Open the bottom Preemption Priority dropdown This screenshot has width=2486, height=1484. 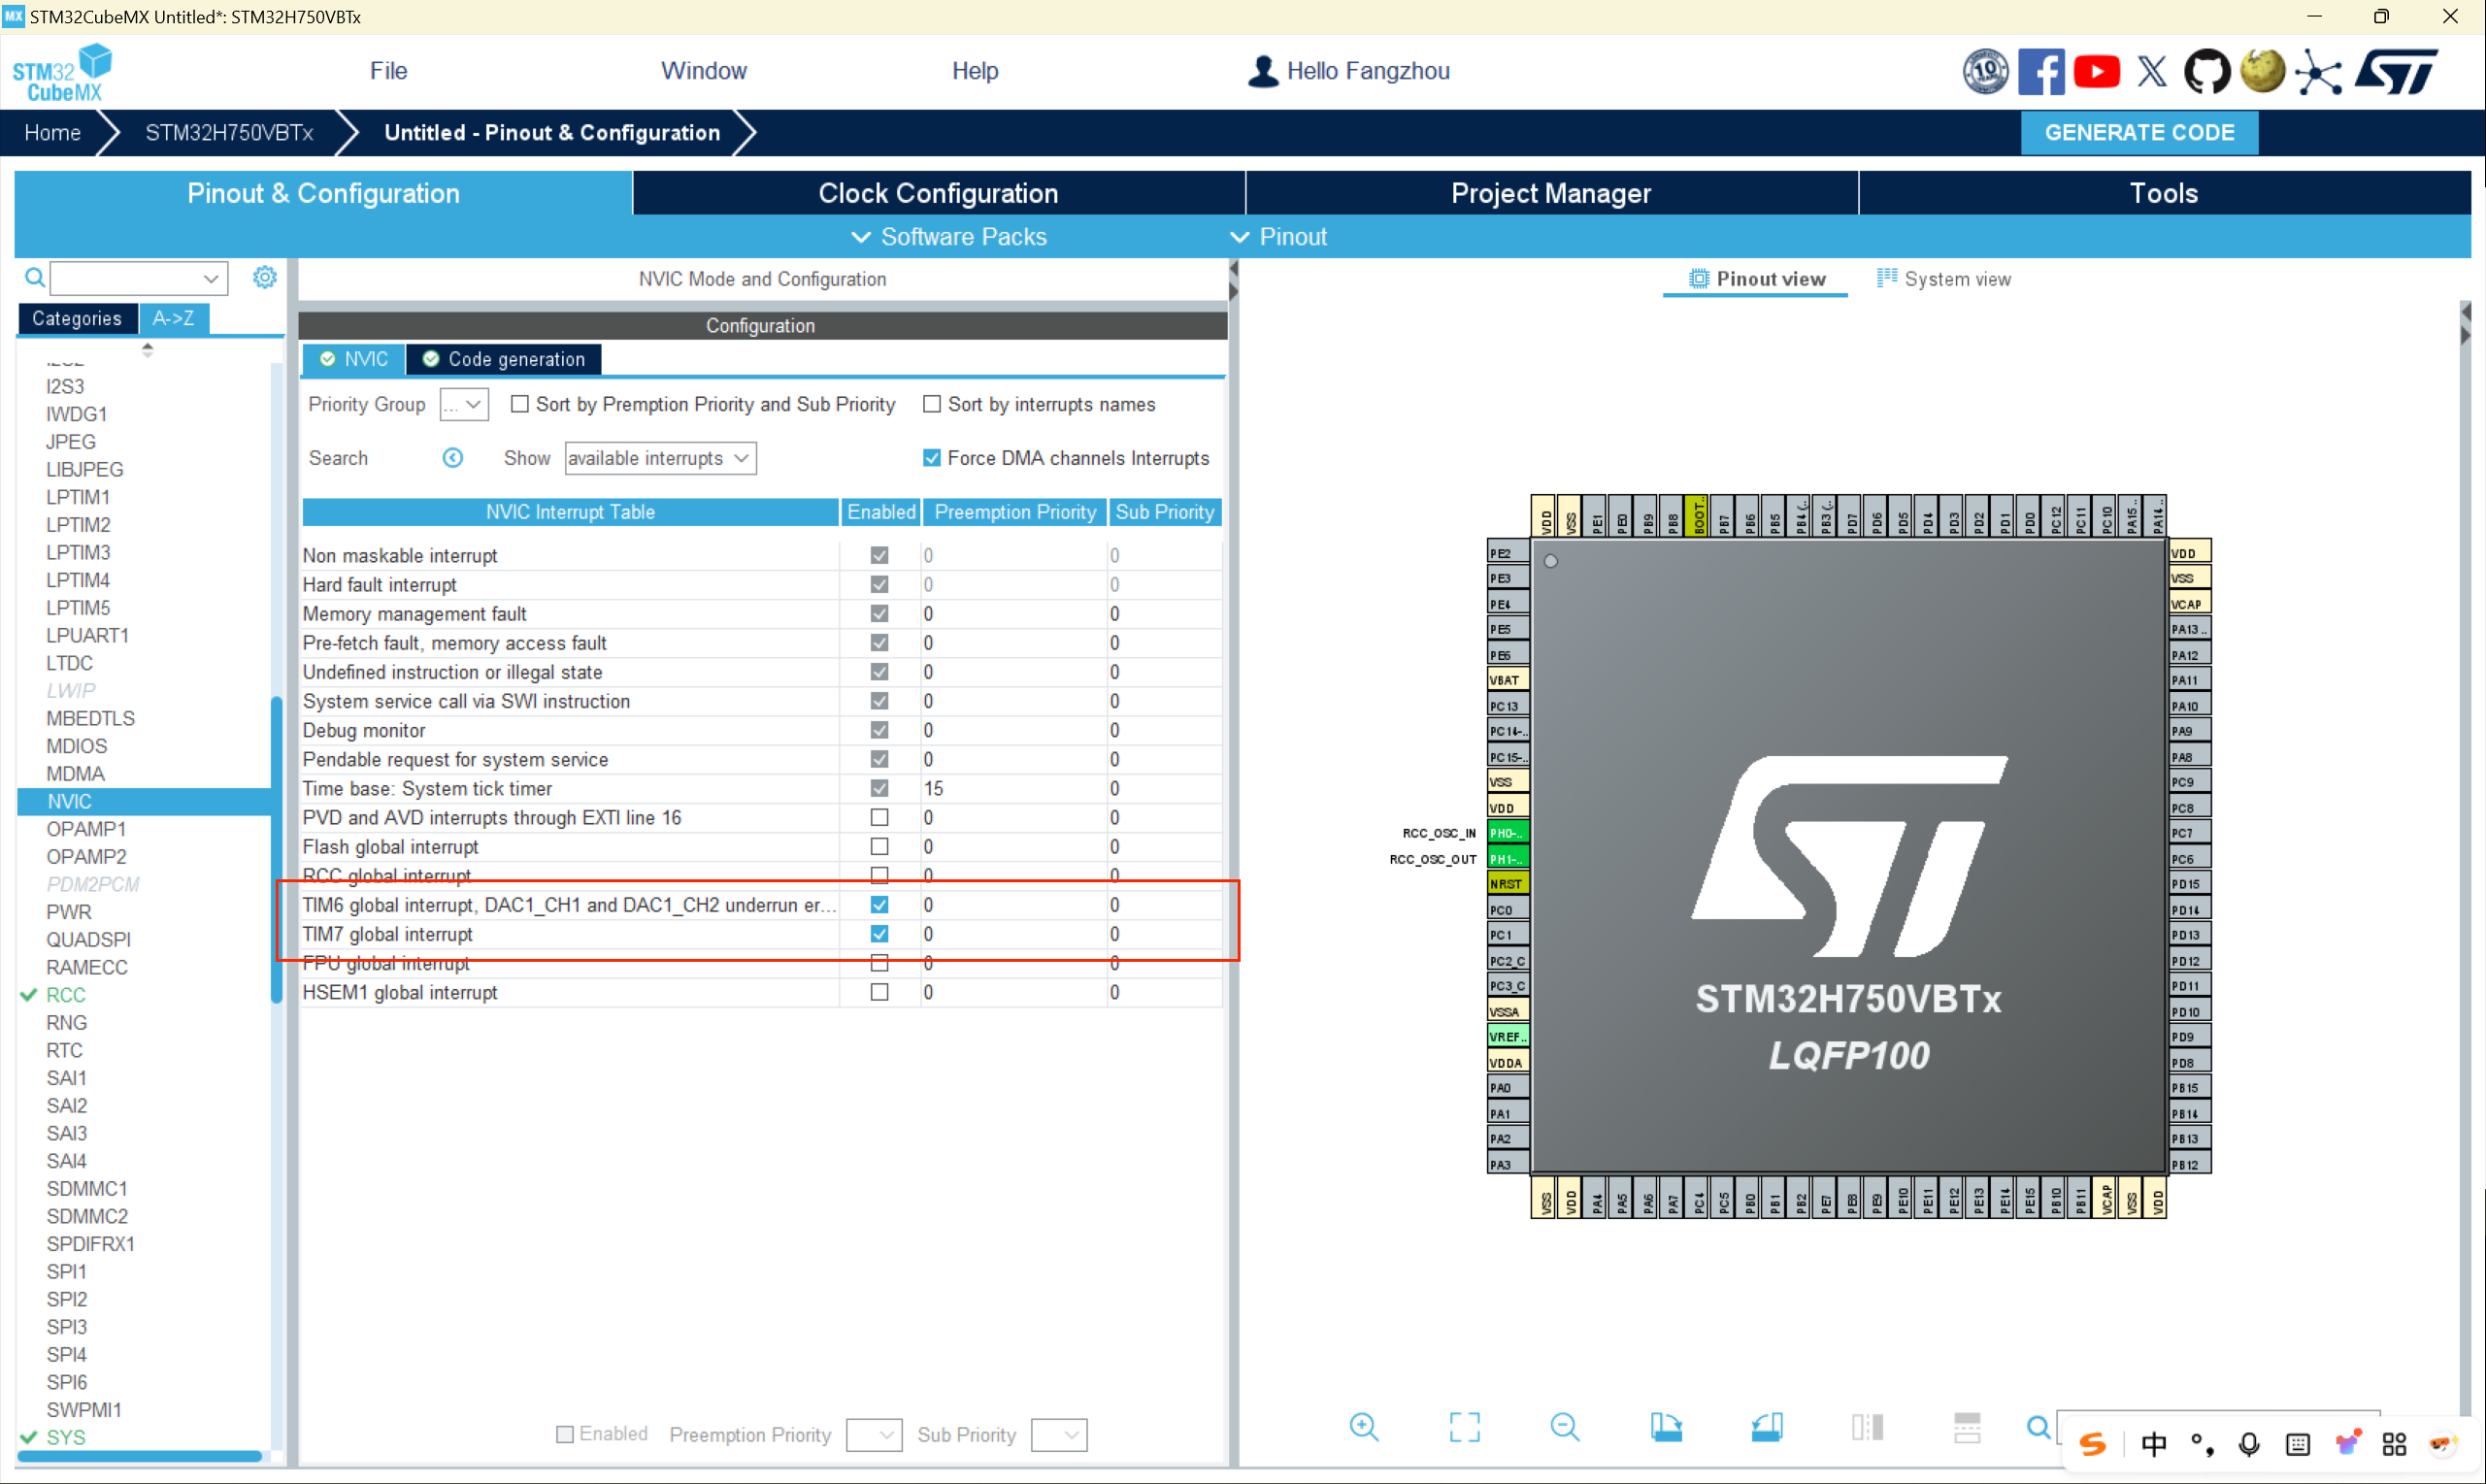(874, 1435)
